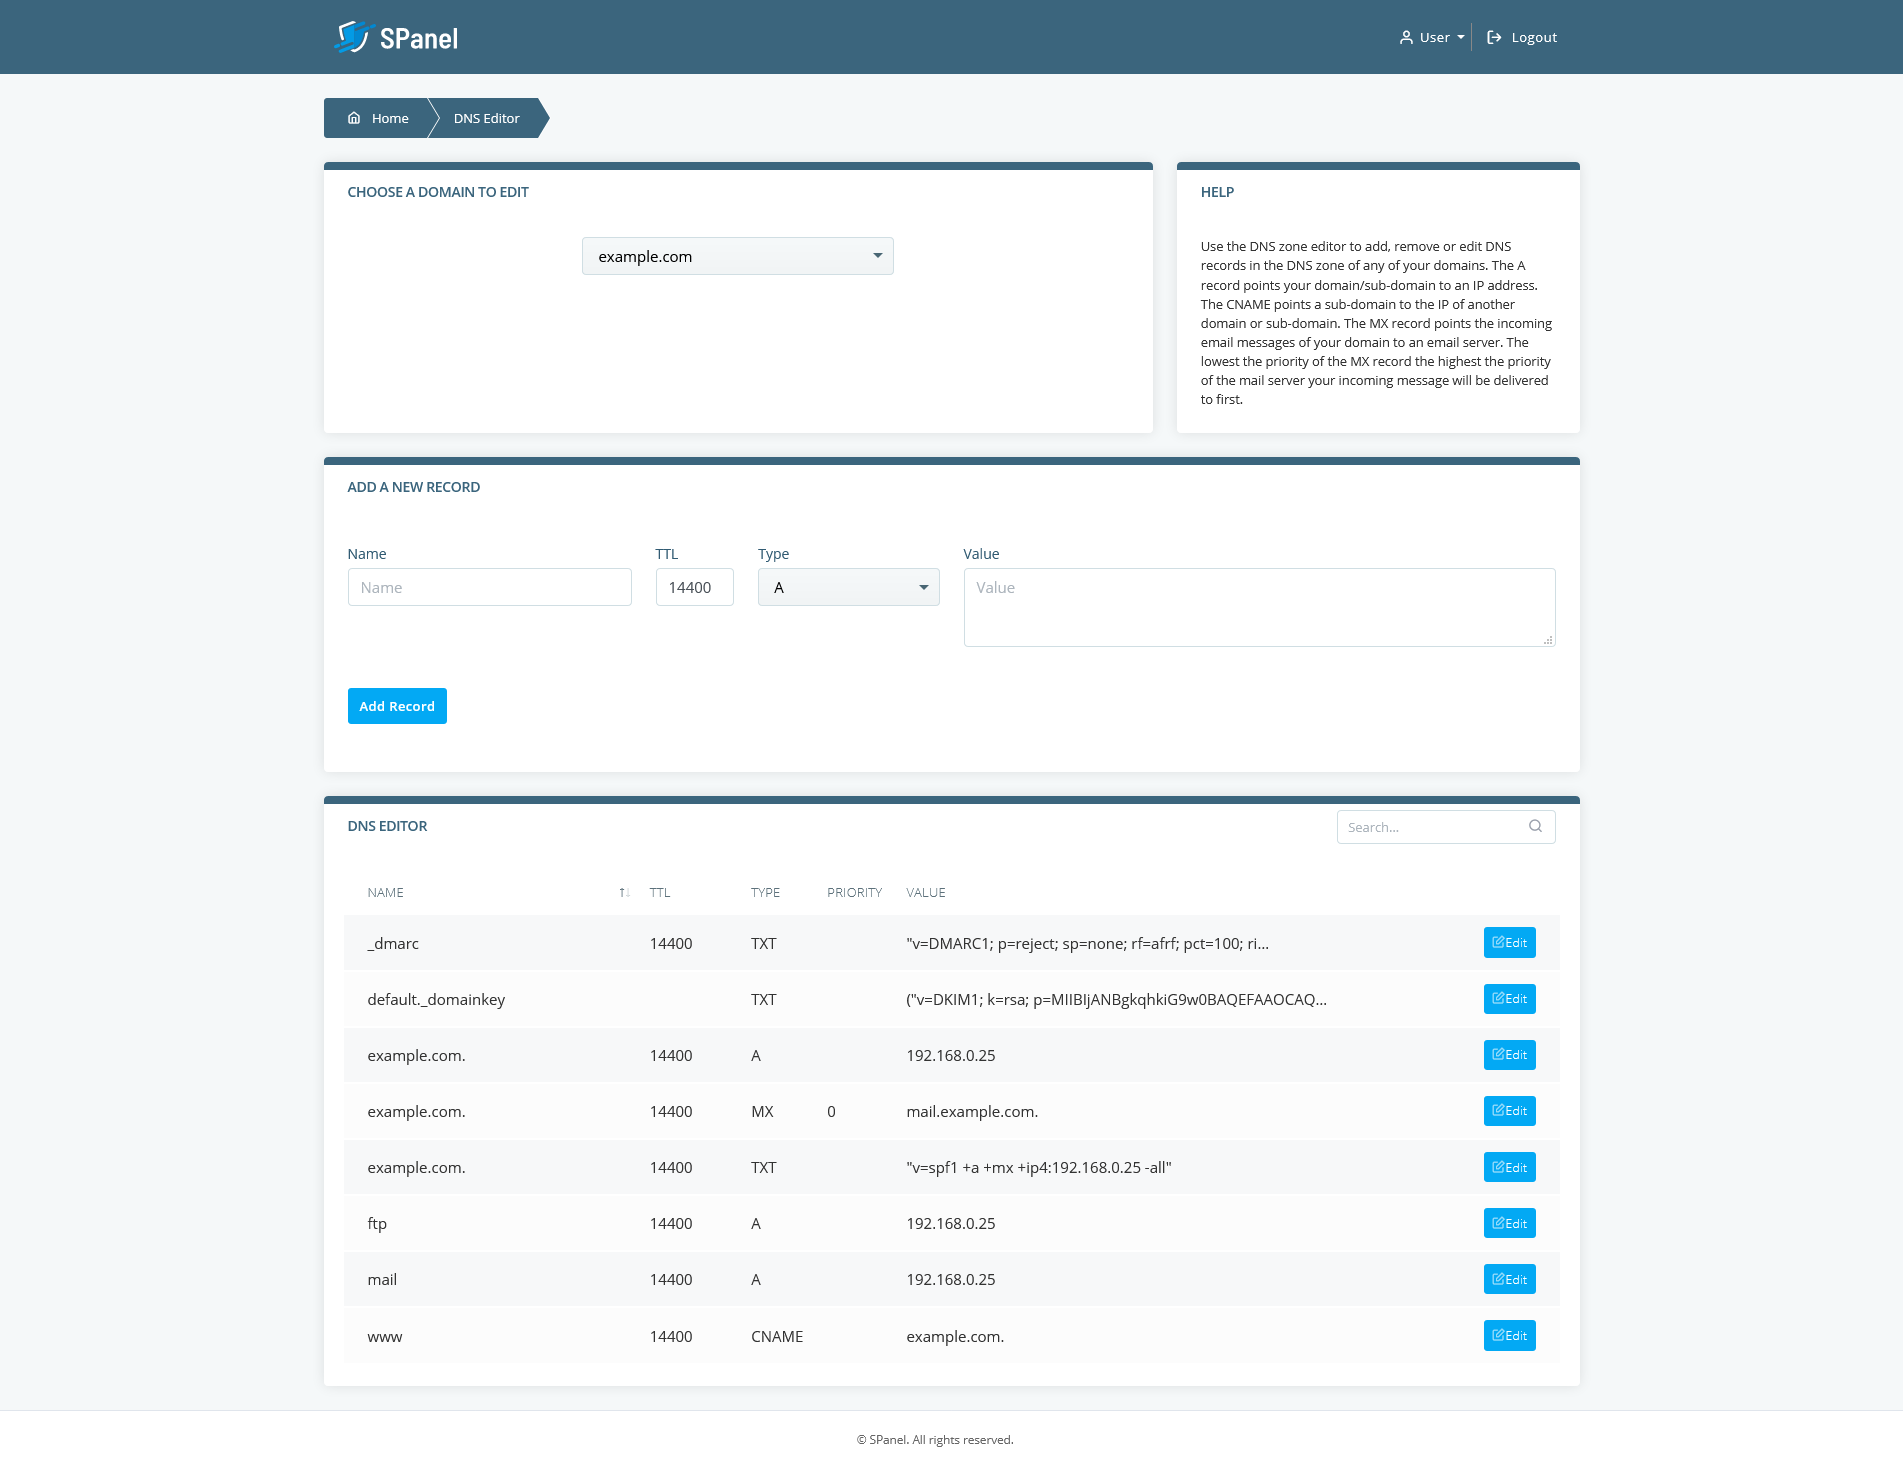Edit the default._domainkey record

pyautogui.click(x=1509, y=999)
